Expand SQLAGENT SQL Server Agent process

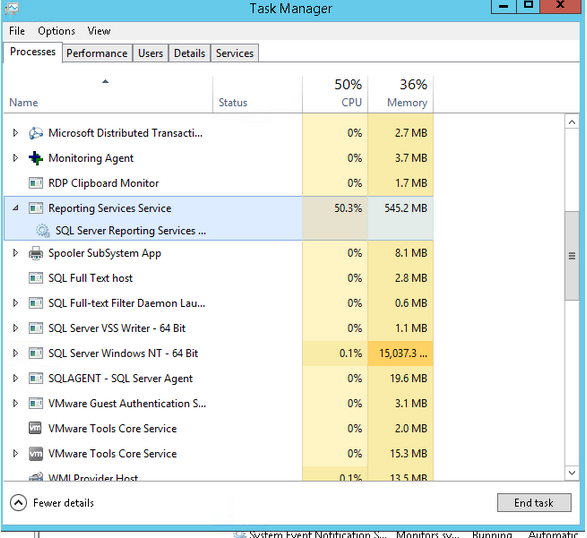coord(15,379)
